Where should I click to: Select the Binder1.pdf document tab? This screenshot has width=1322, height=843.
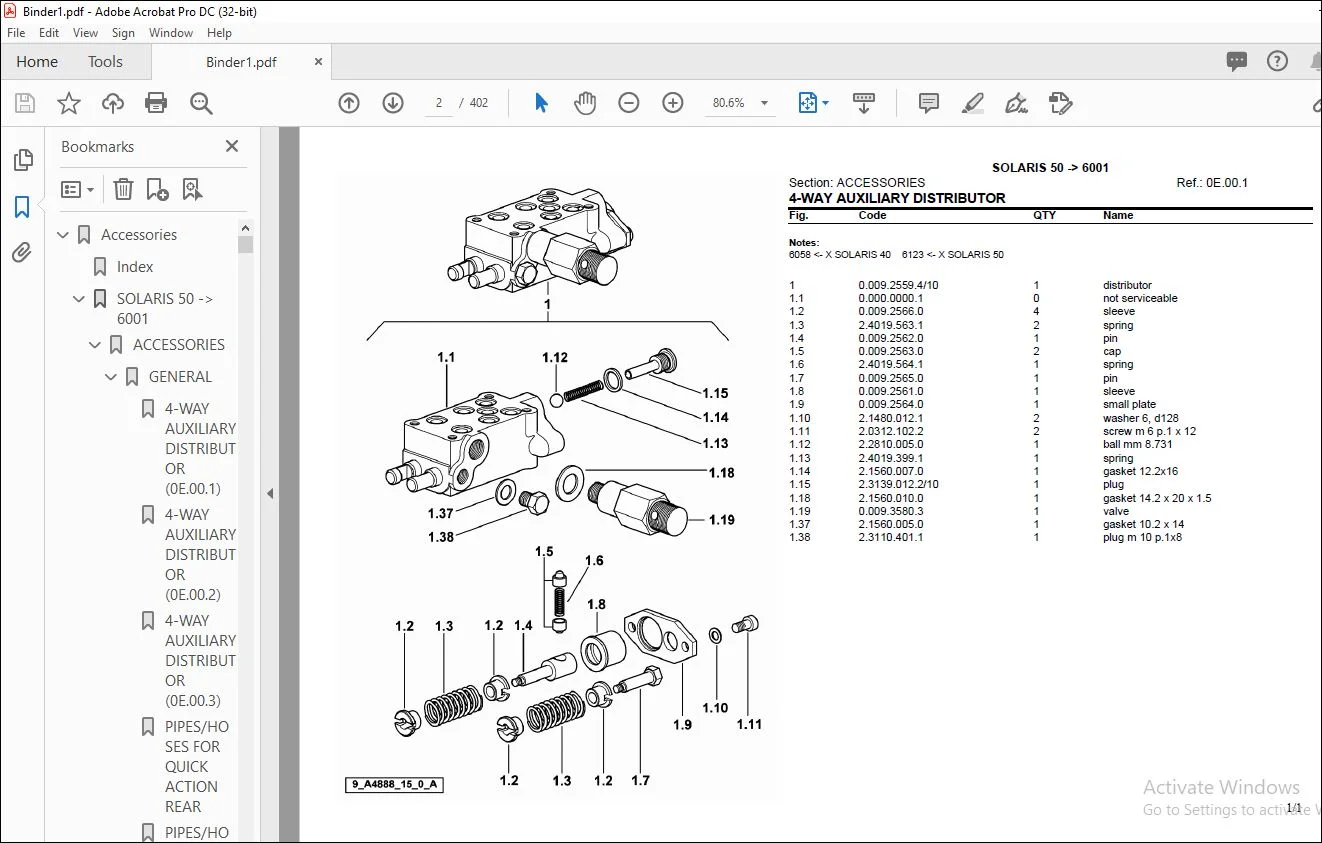tap(241, 62)
